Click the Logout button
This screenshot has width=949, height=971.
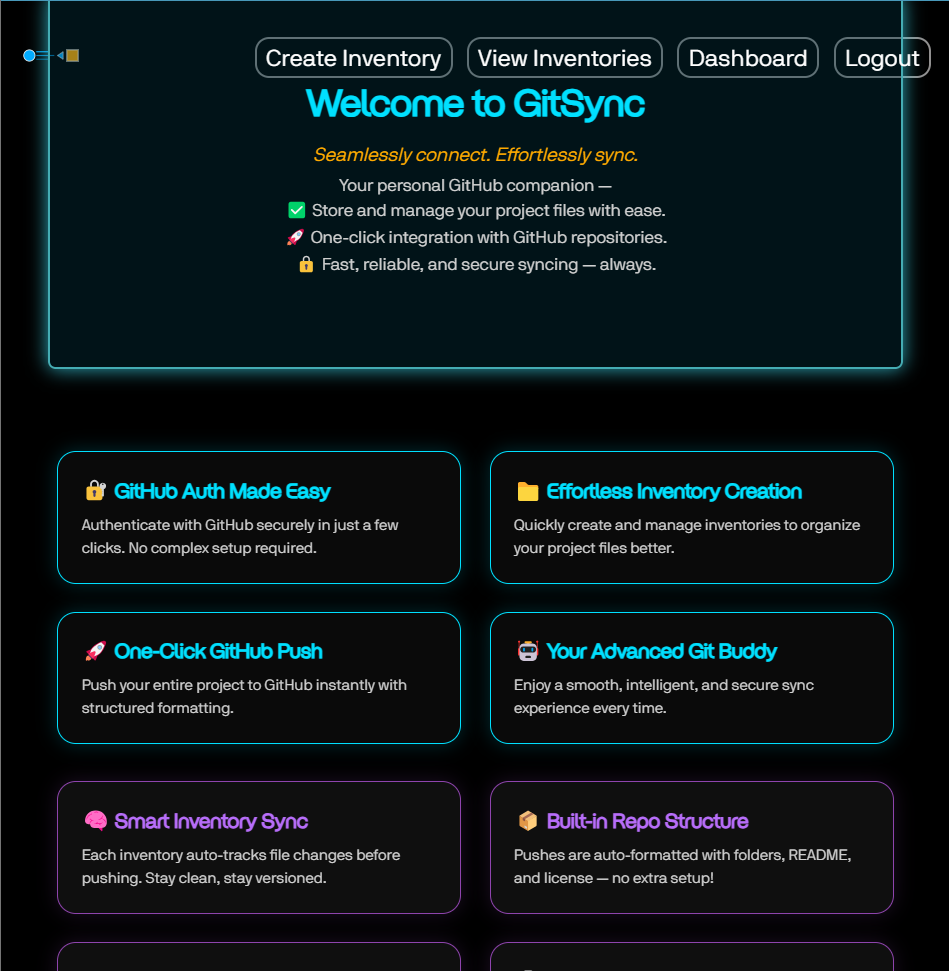click(882, 58)
